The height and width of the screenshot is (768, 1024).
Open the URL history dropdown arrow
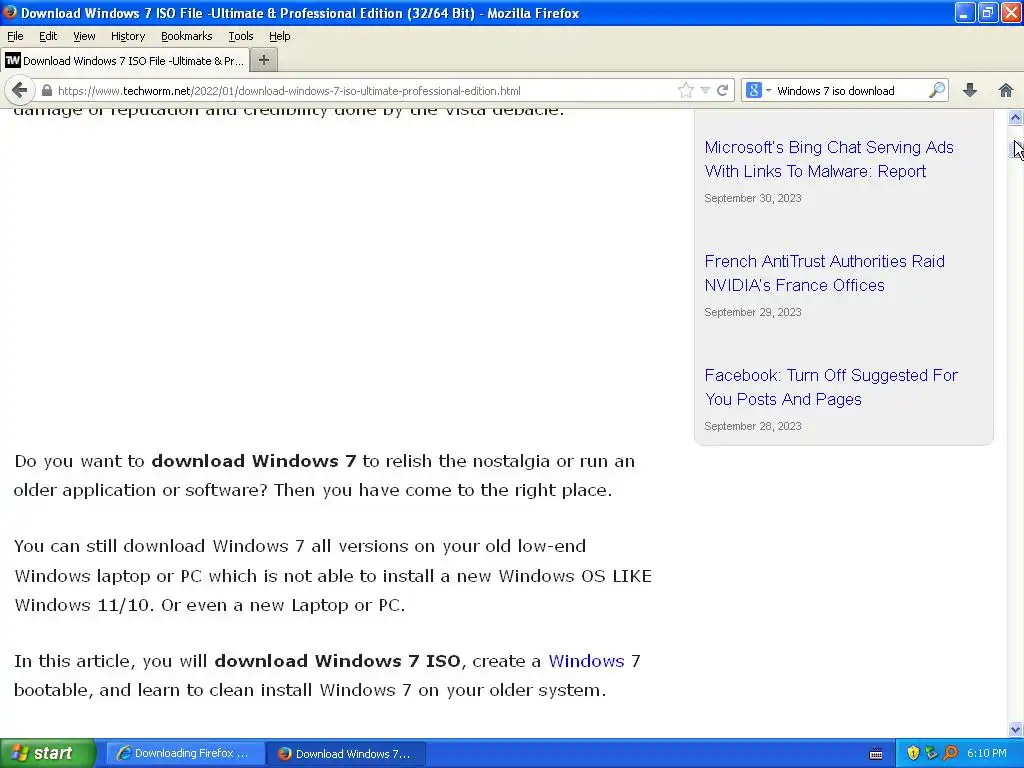(705, 91)
